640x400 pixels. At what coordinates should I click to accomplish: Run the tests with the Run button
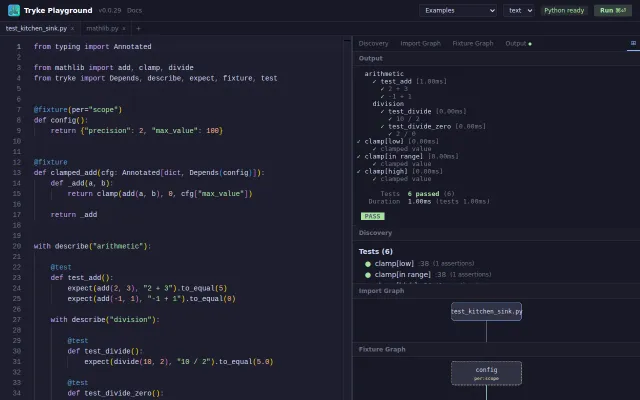click(613, 11)
